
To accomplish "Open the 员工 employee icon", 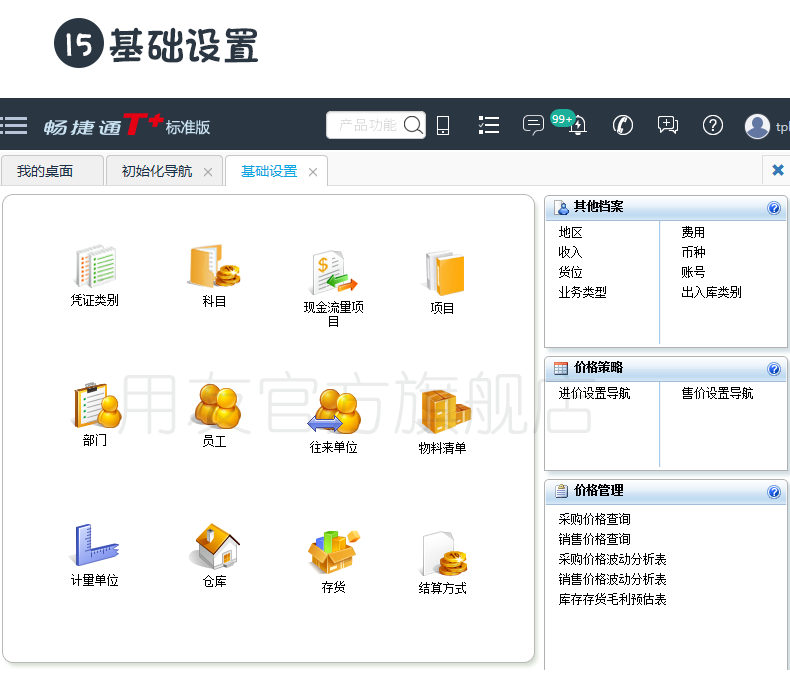I will coord(214,406).
